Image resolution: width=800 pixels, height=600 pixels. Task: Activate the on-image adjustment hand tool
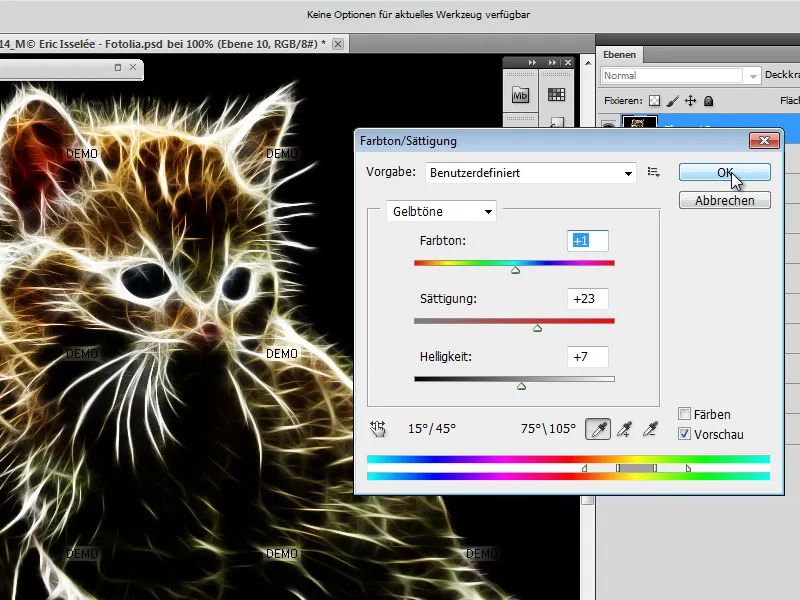pyautogui.click(x=378, y=429)
